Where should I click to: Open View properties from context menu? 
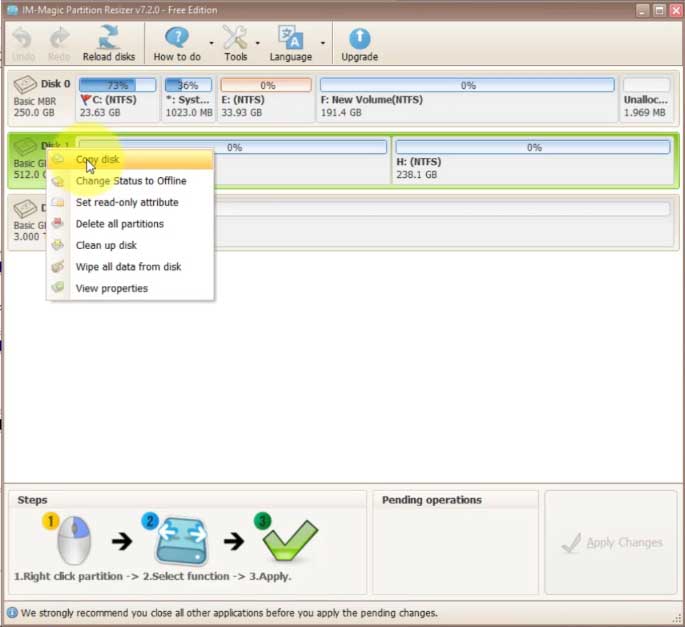pos(130,288)
